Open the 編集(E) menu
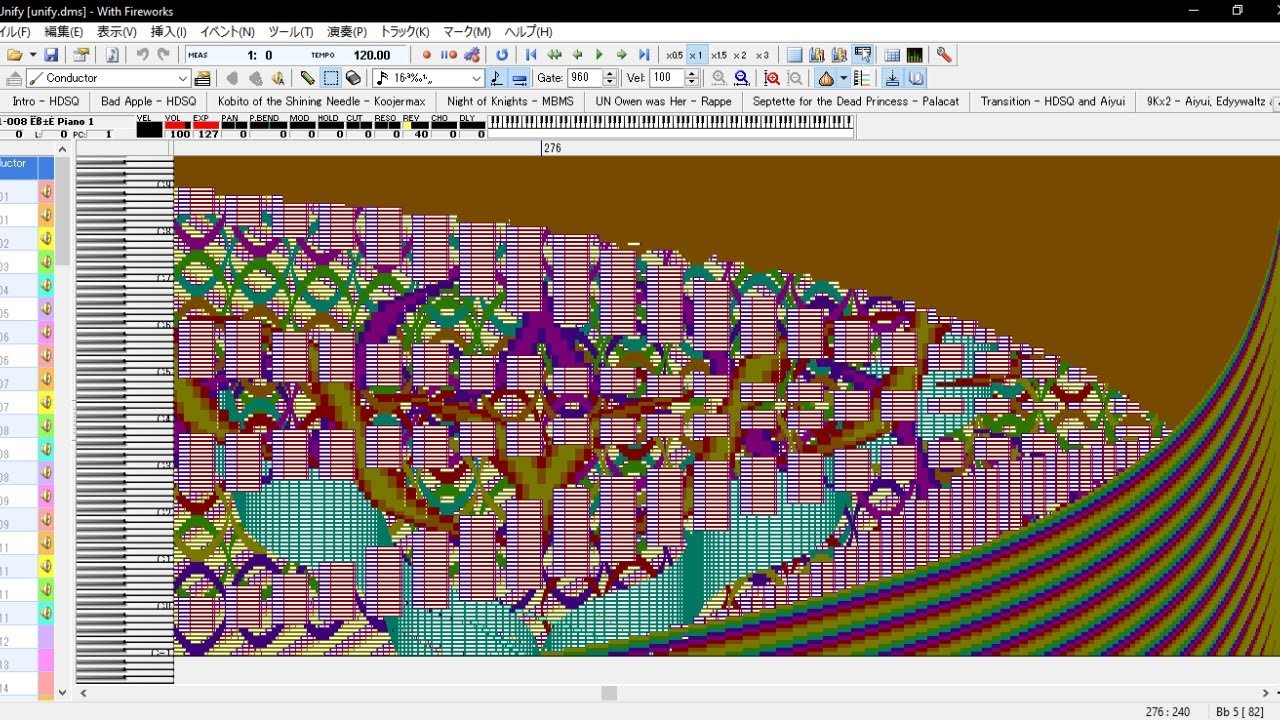The height and width of the screenshot is (720, 1280). (x=64, y=32)
